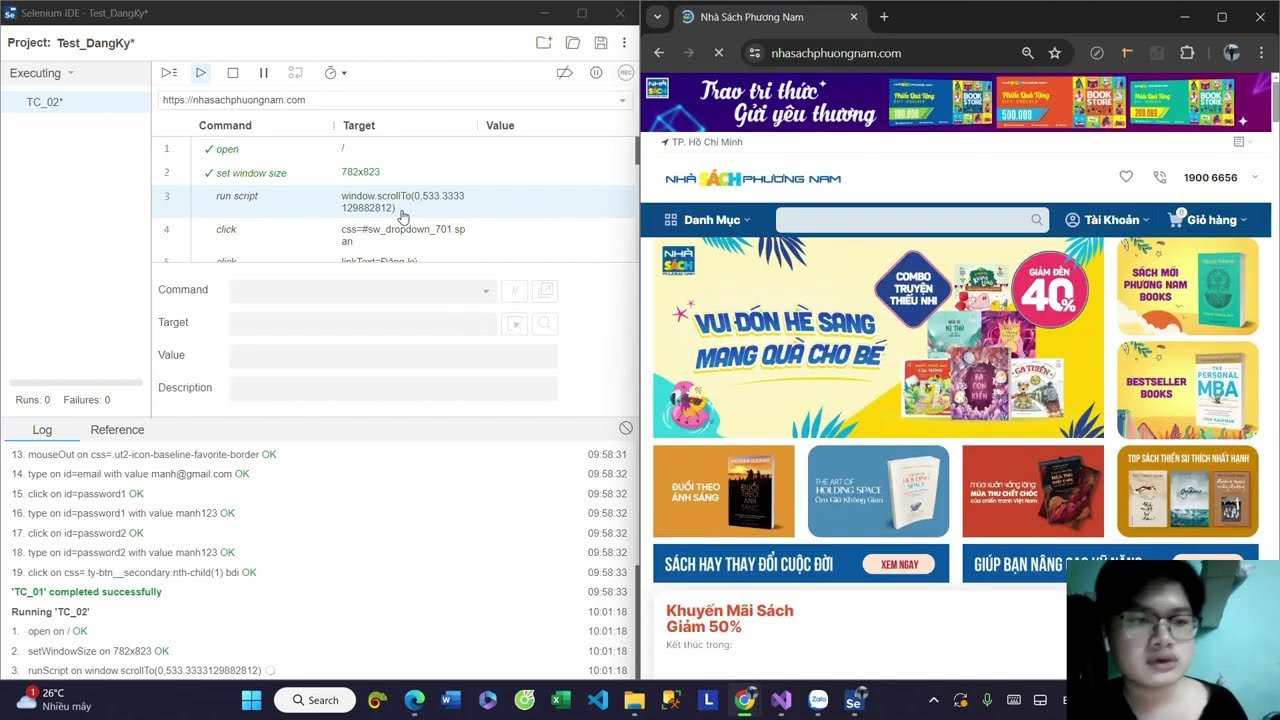1280x720 pixels.
Task: Click the open new window configuration icon
Action: click(x=545, y=291)
